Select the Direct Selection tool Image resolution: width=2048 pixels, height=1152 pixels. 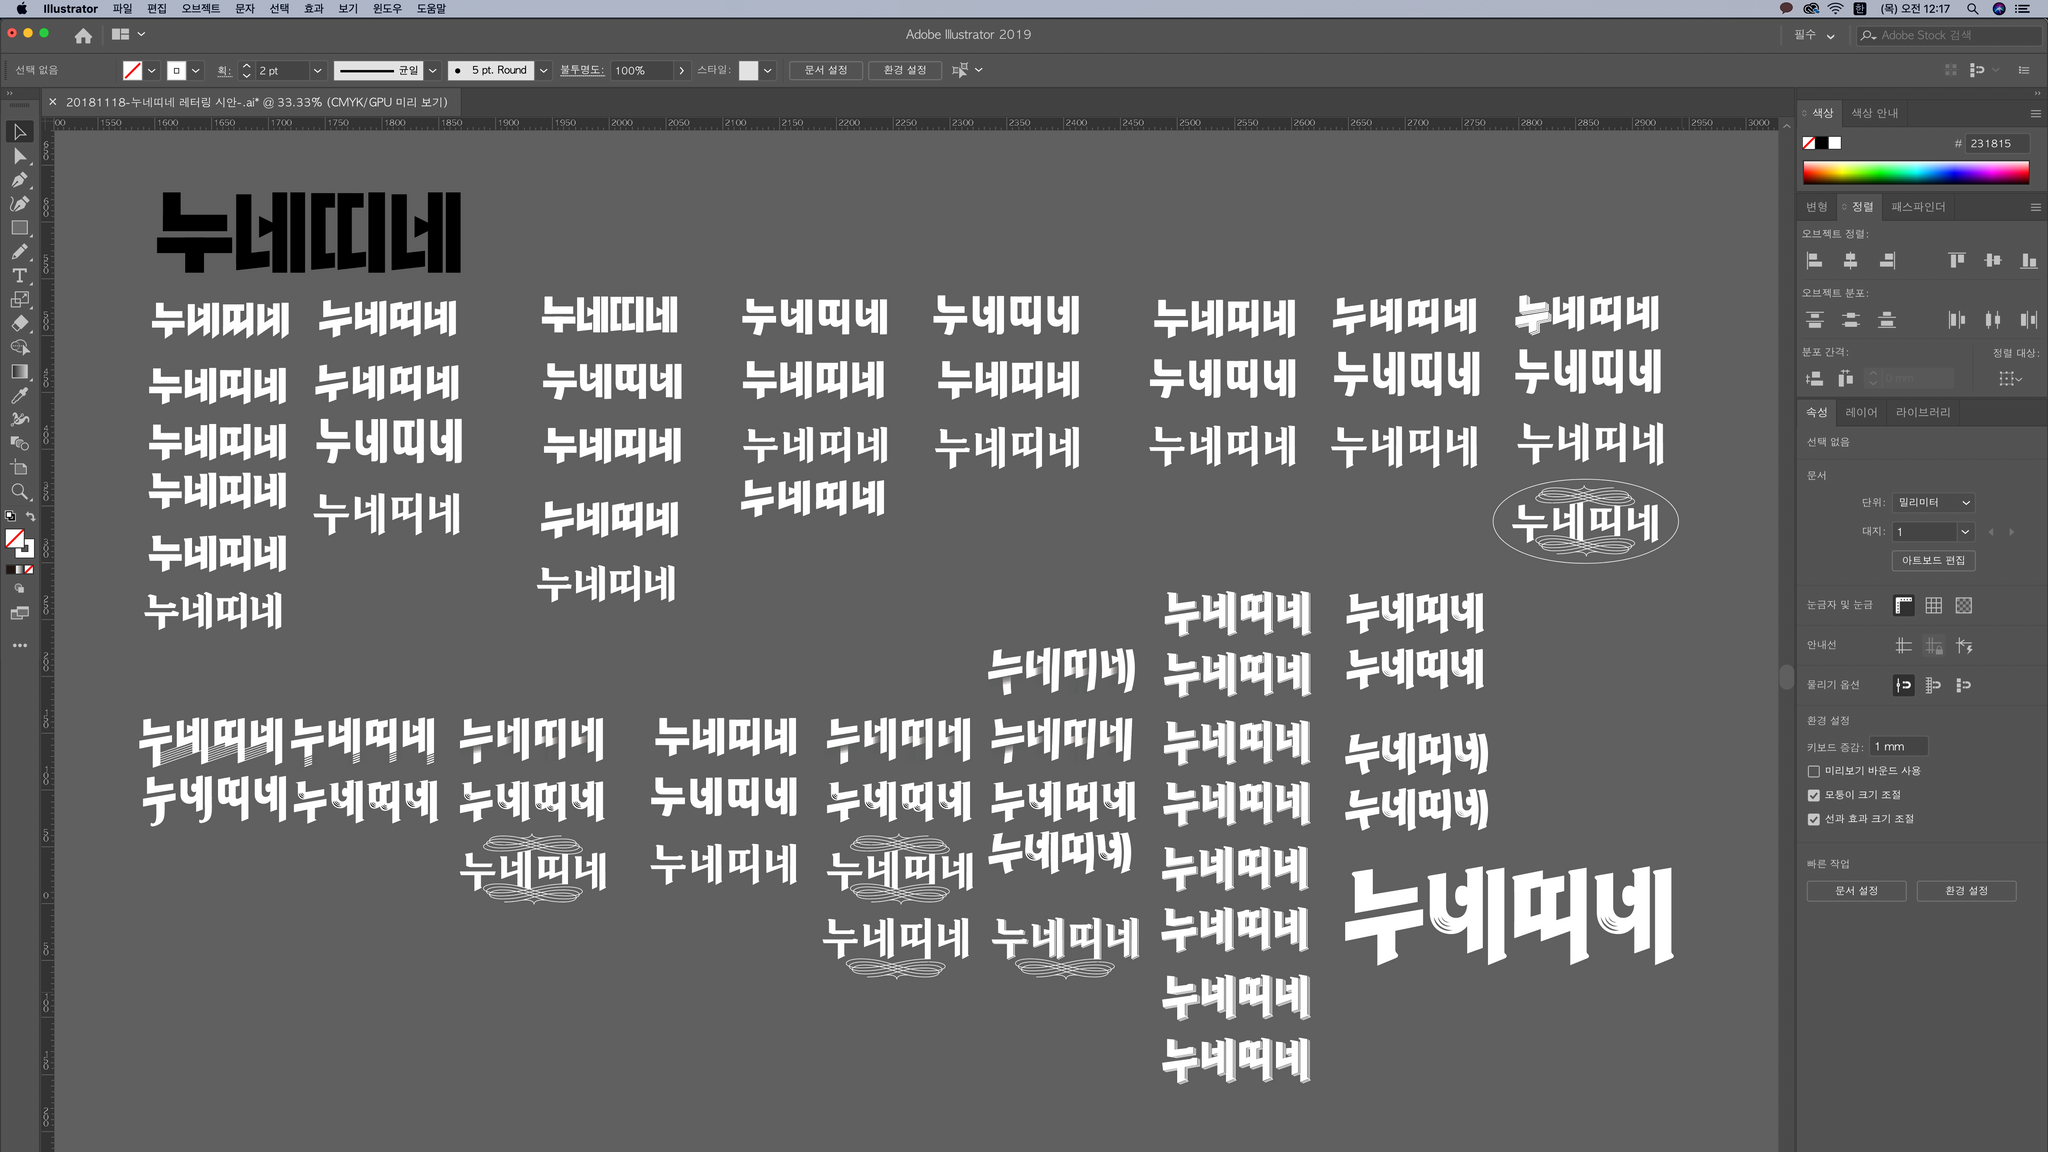(19, 156)
